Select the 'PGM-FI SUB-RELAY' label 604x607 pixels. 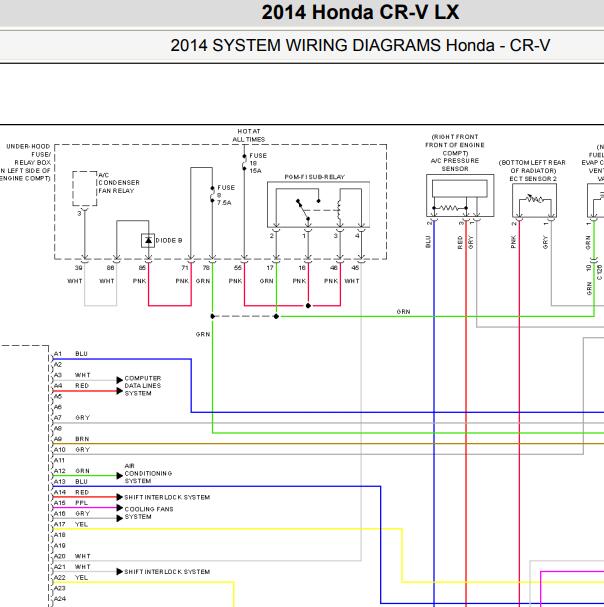pos(314,177)
